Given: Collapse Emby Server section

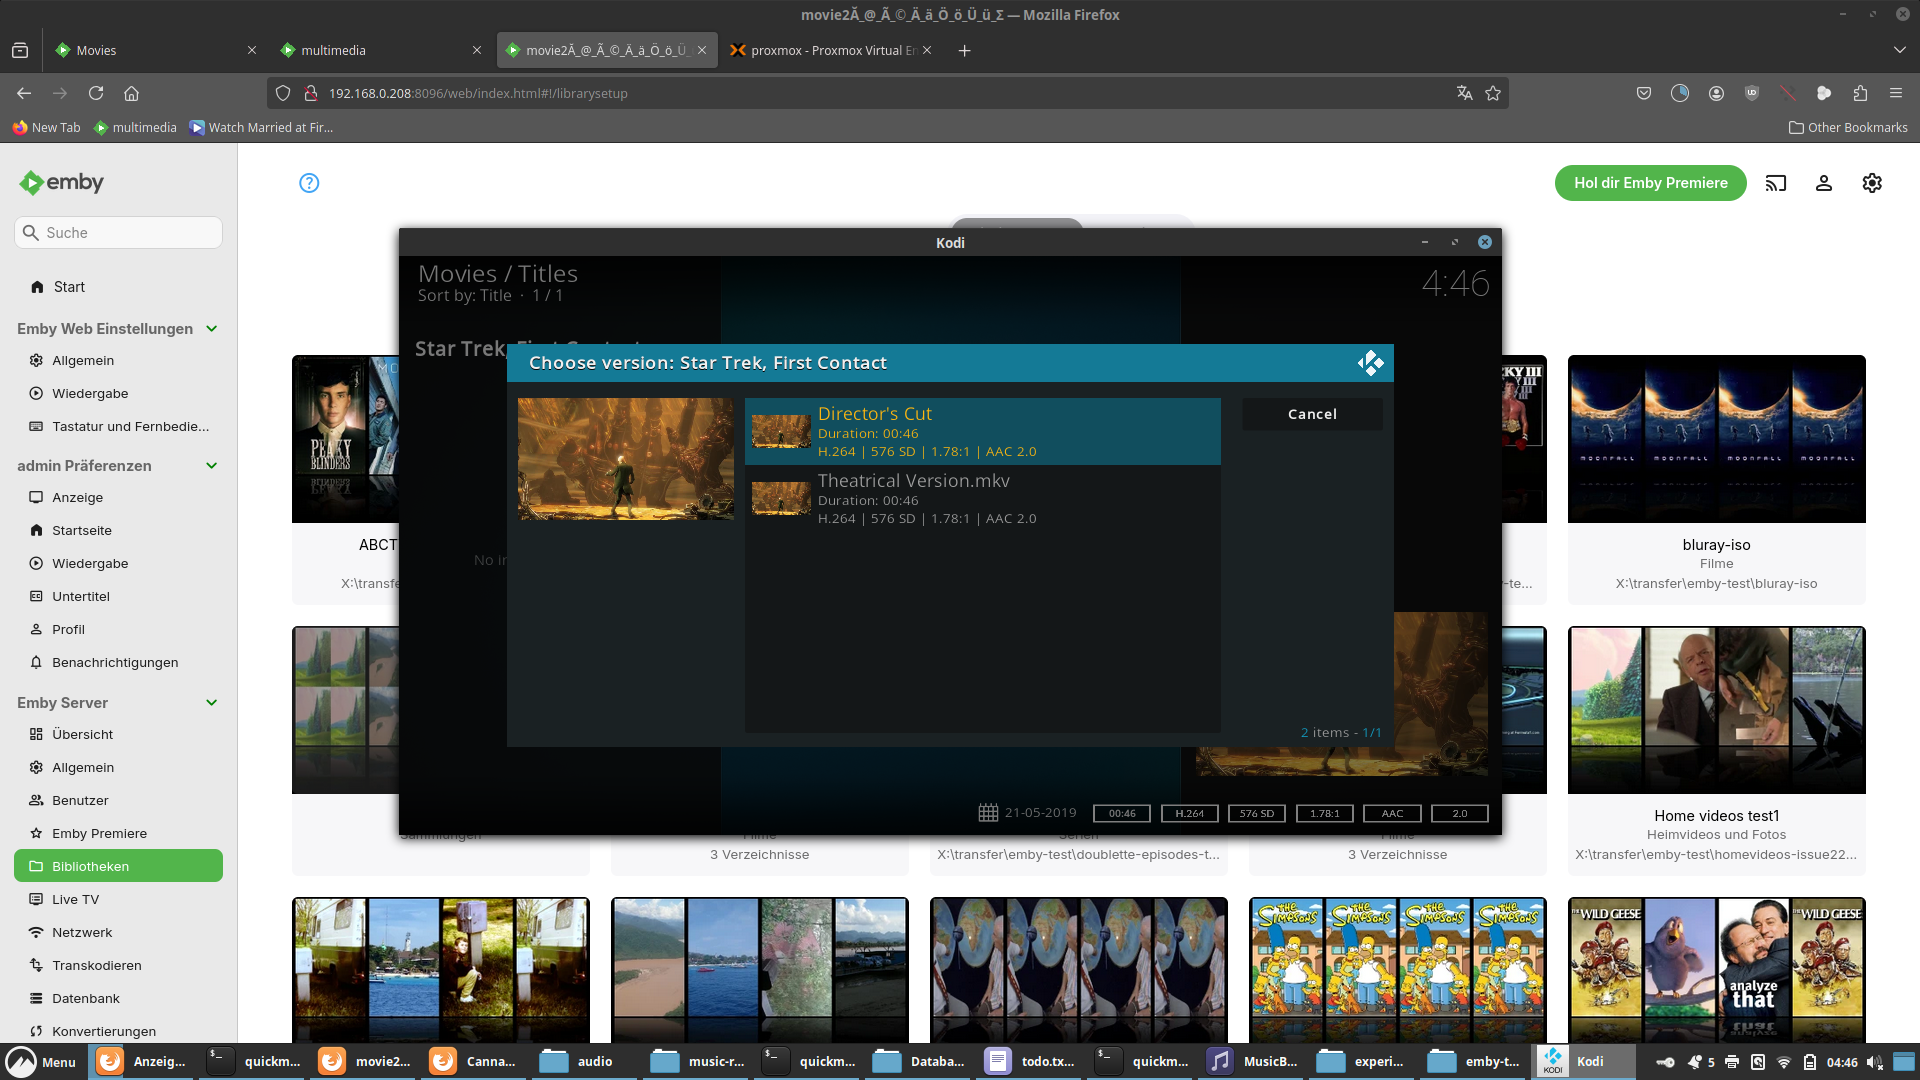Looking at the screenshot, I should pyautogui.click(x=211, y=703).
